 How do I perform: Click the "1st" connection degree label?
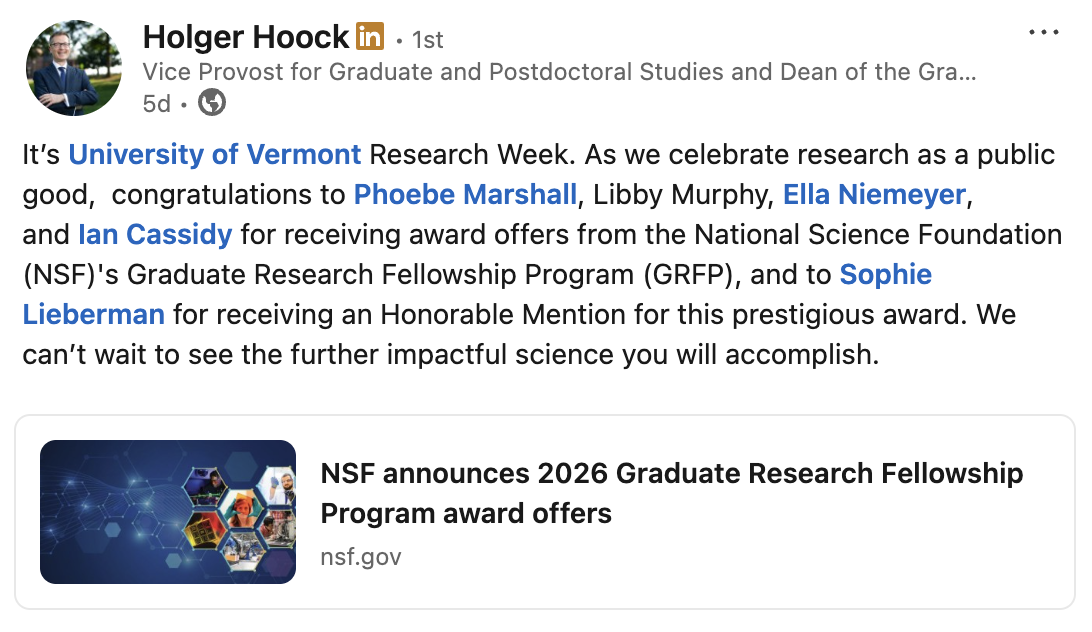428,40
